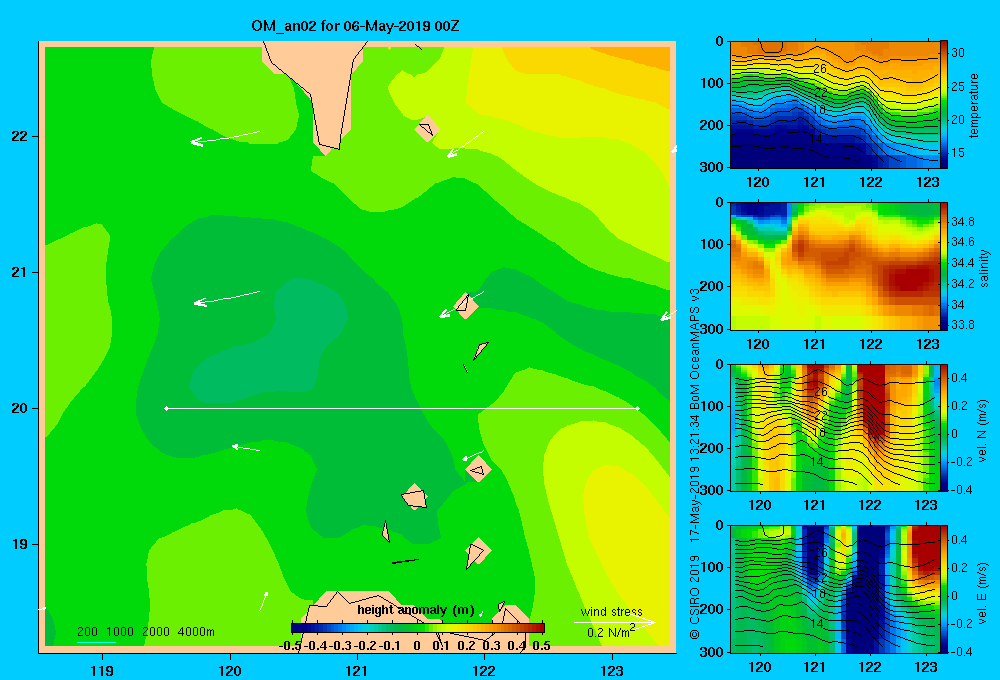This screenshot has height=680, width=1000.
Task: Select the wind stress reference arrow in legend
Action: point(614,622)
